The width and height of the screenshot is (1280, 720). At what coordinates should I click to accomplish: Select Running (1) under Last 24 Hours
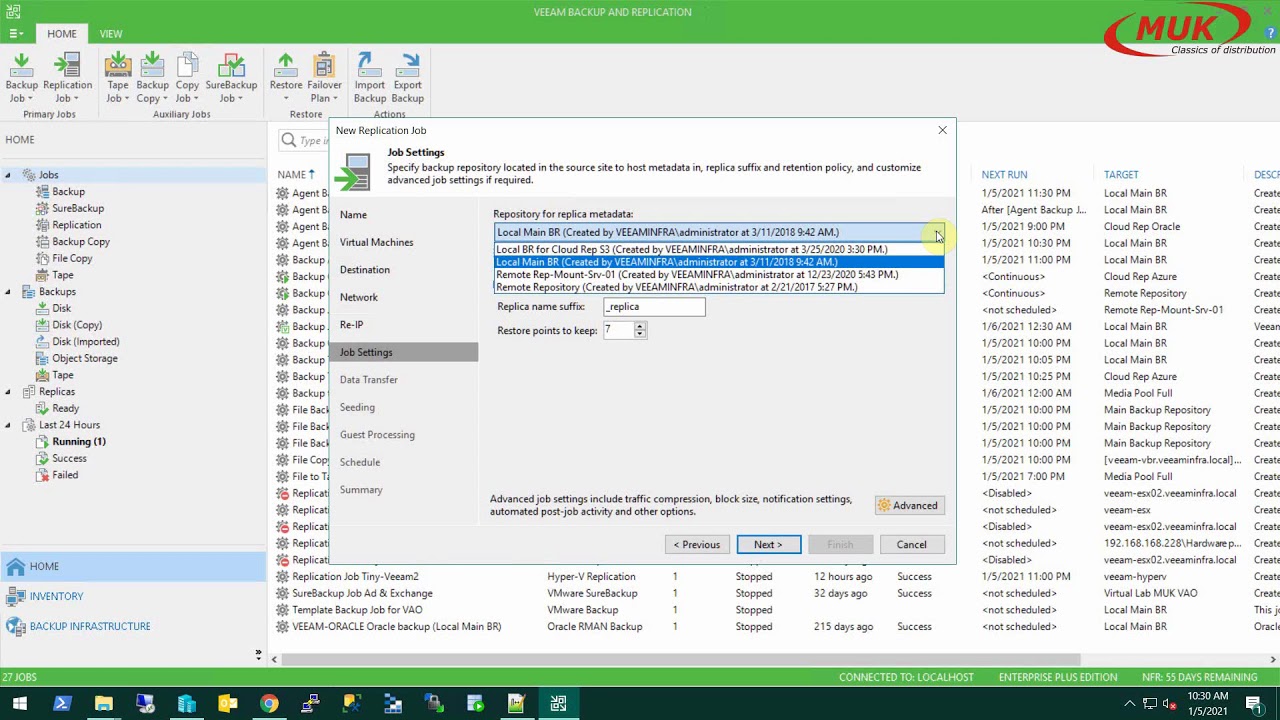[79, 442]
